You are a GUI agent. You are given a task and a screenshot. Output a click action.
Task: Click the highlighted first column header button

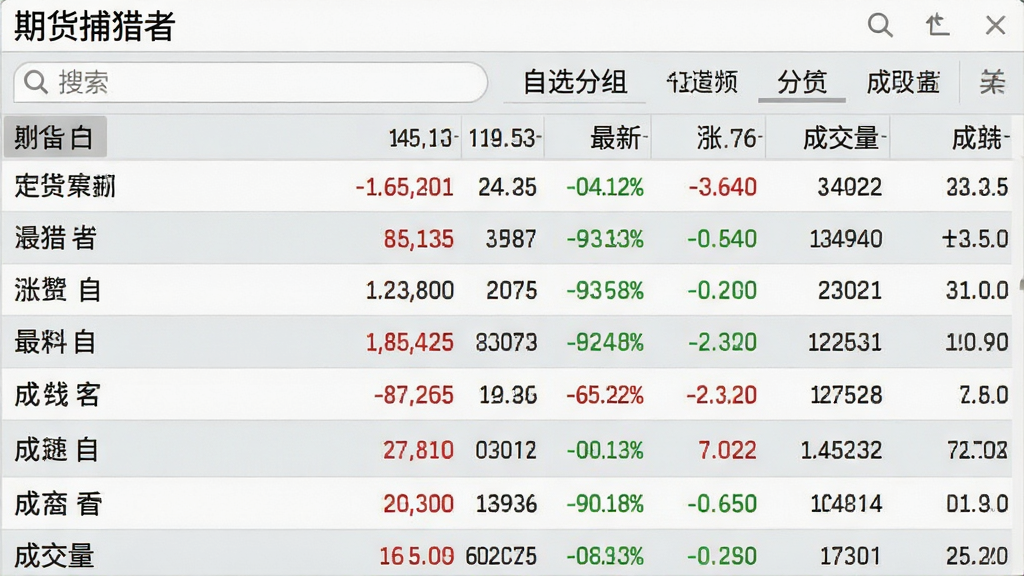(x=55, y=137)
